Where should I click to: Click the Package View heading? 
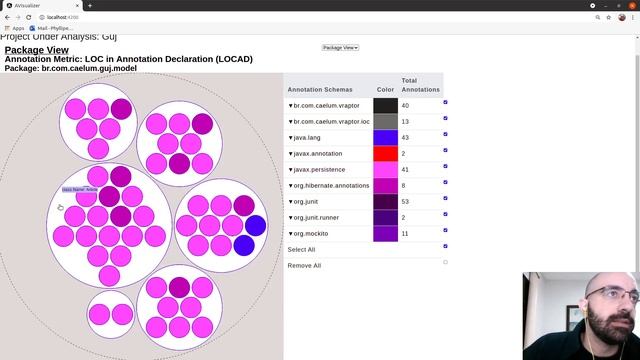pyautogui.click(x=37, y=50)
